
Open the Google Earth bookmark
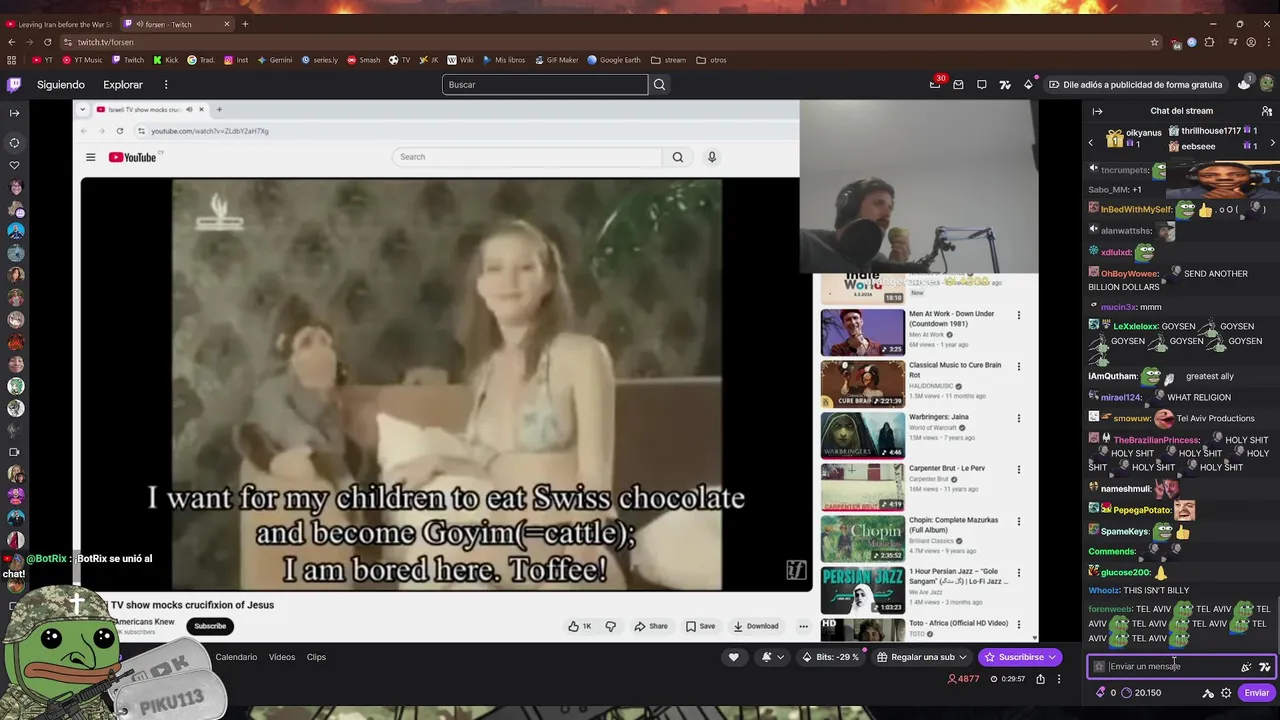click(614, 60)
